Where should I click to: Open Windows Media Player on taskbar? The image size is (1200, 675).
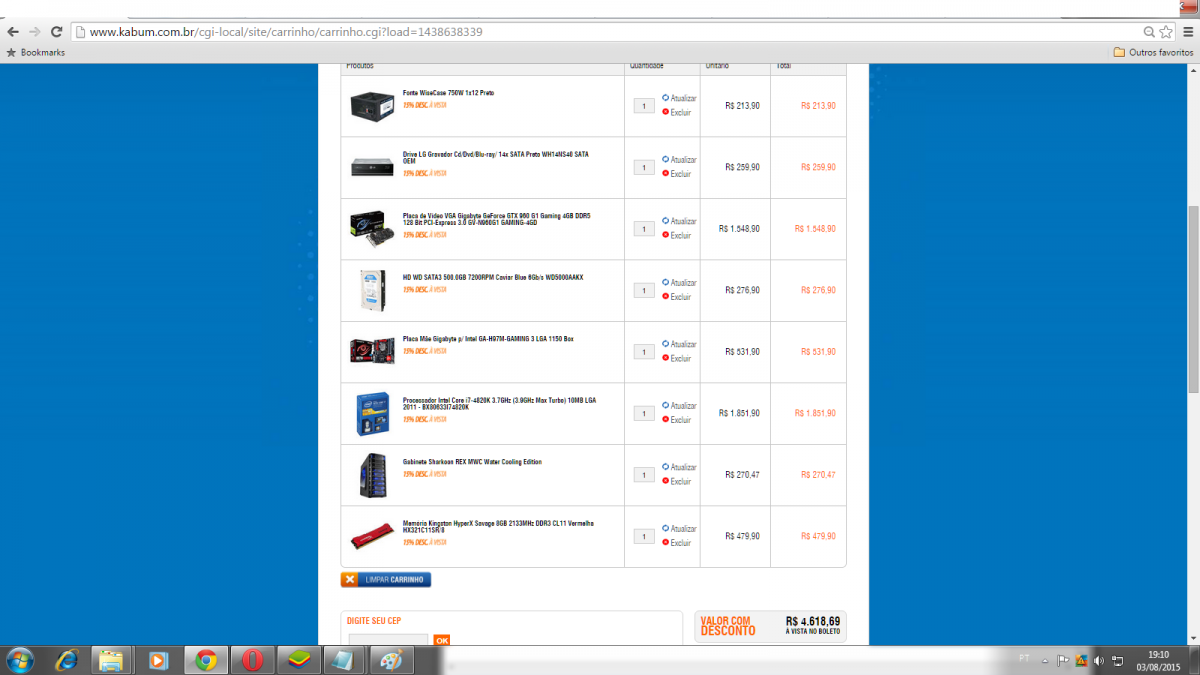pyautogui.click(x=159, y=660)
